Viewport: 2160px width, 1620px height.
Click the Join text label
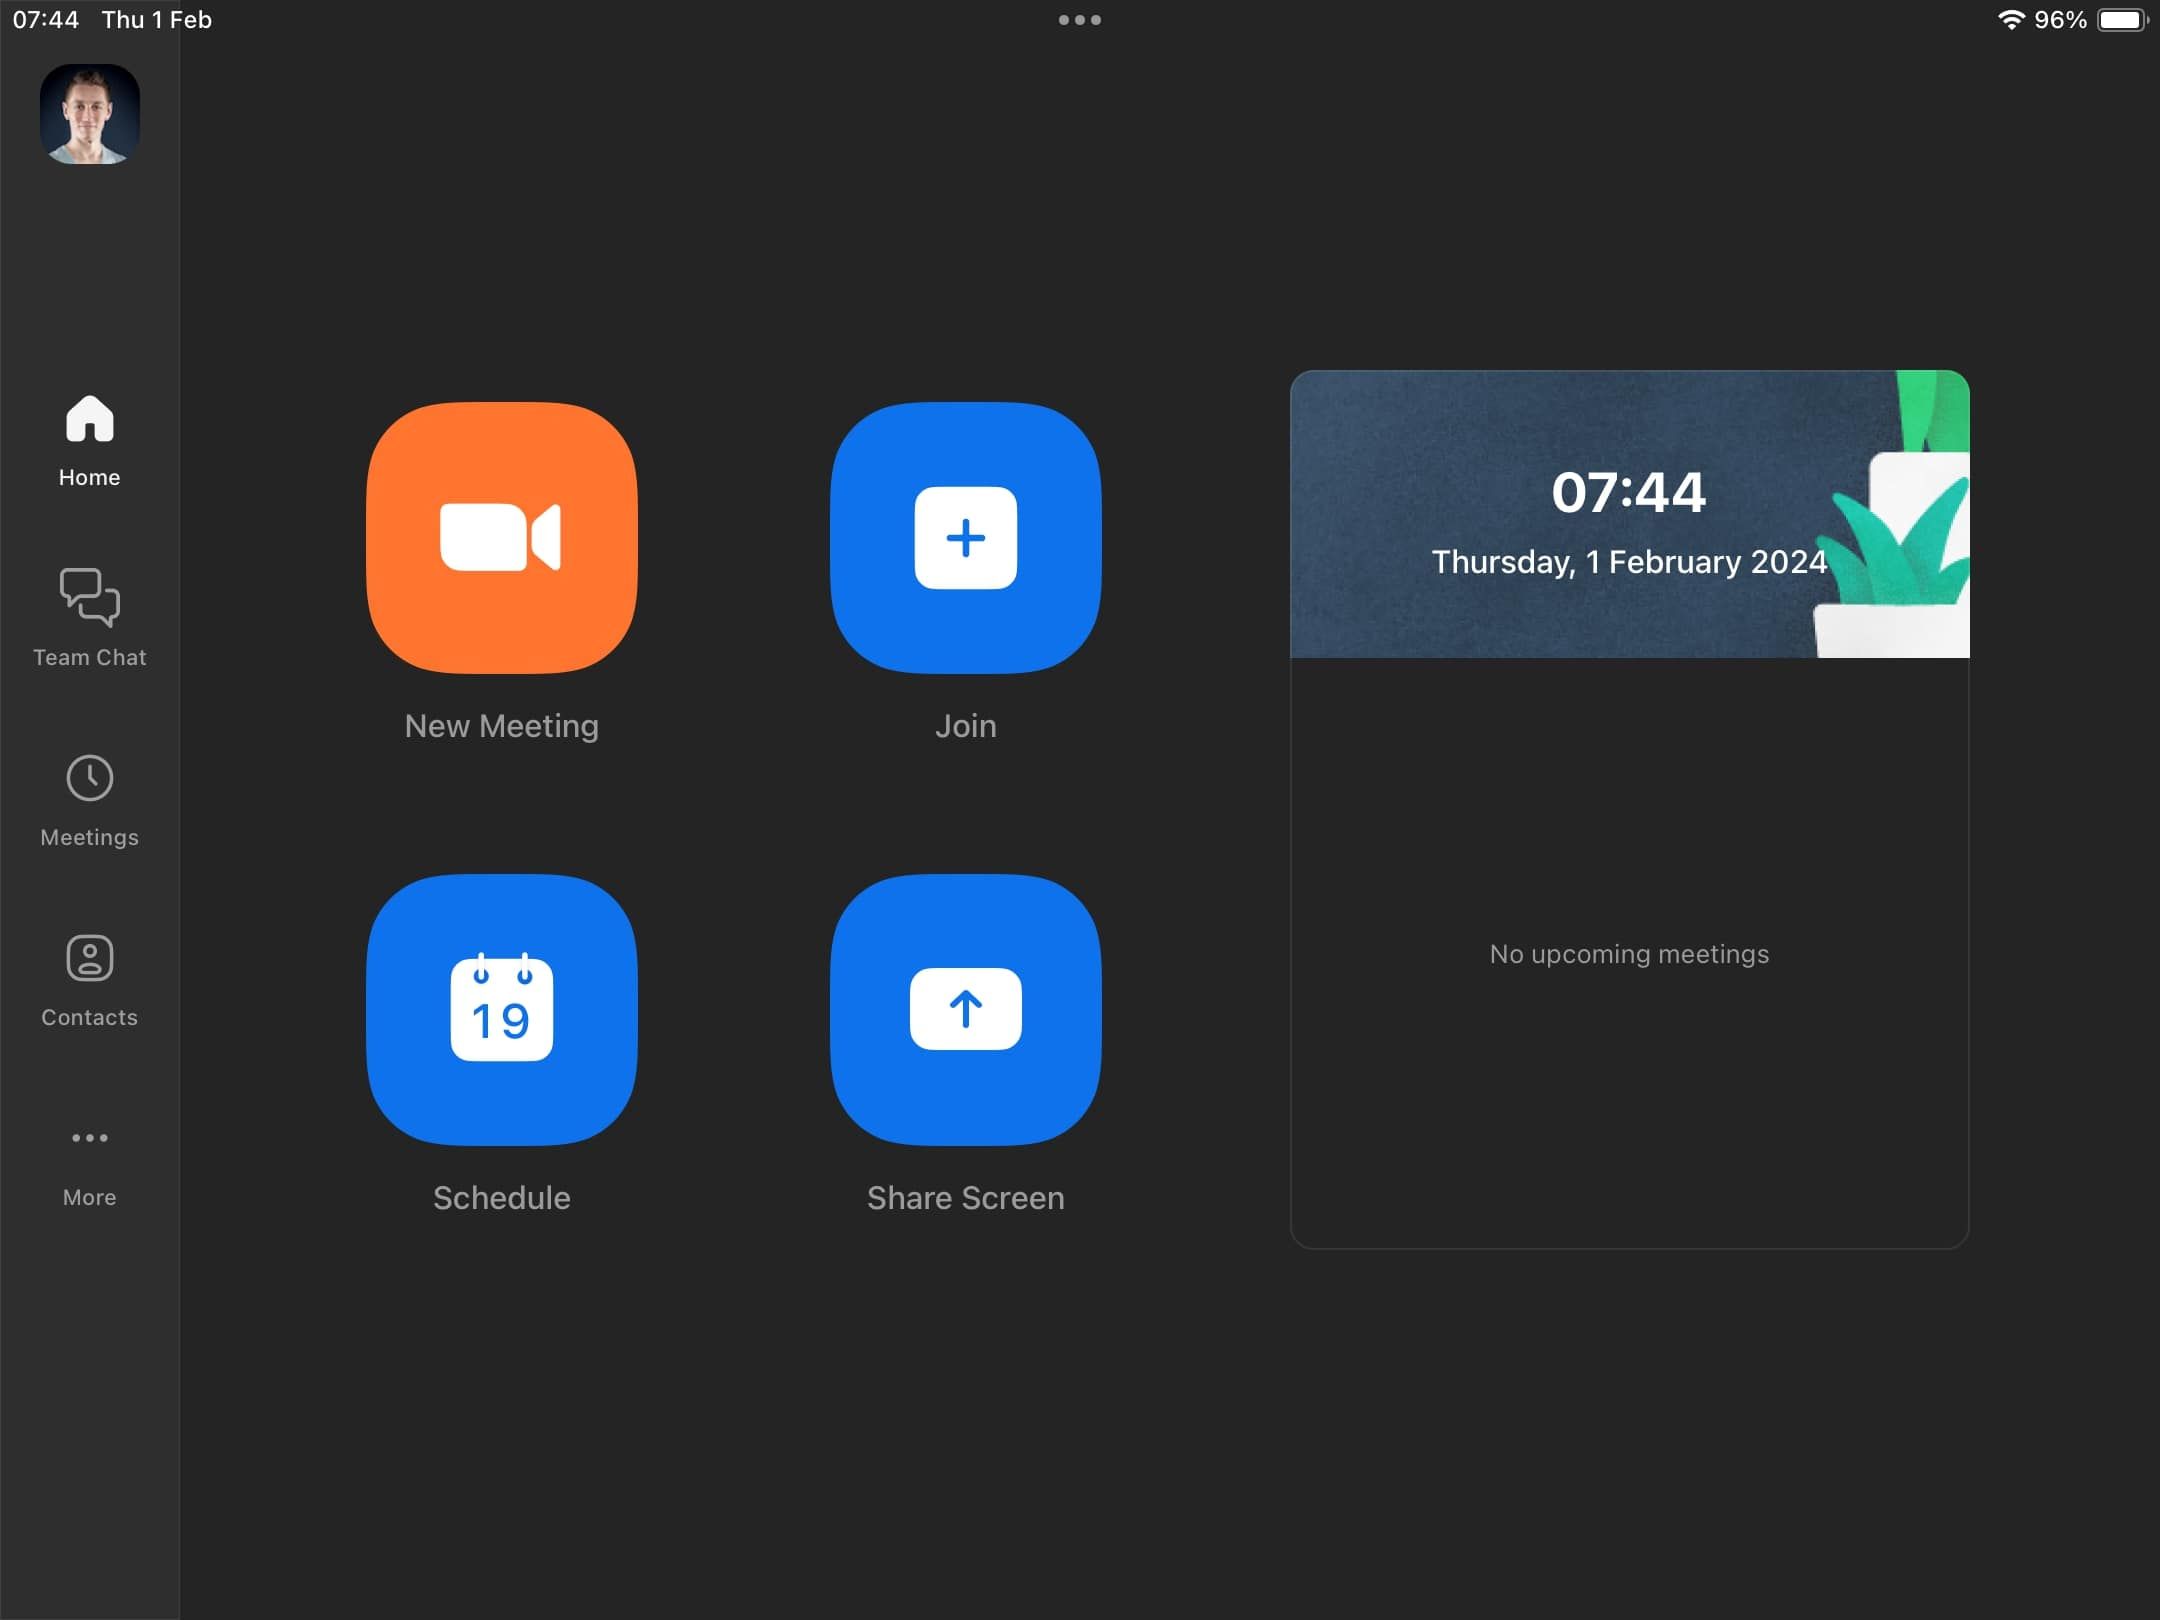coord(965,726)
